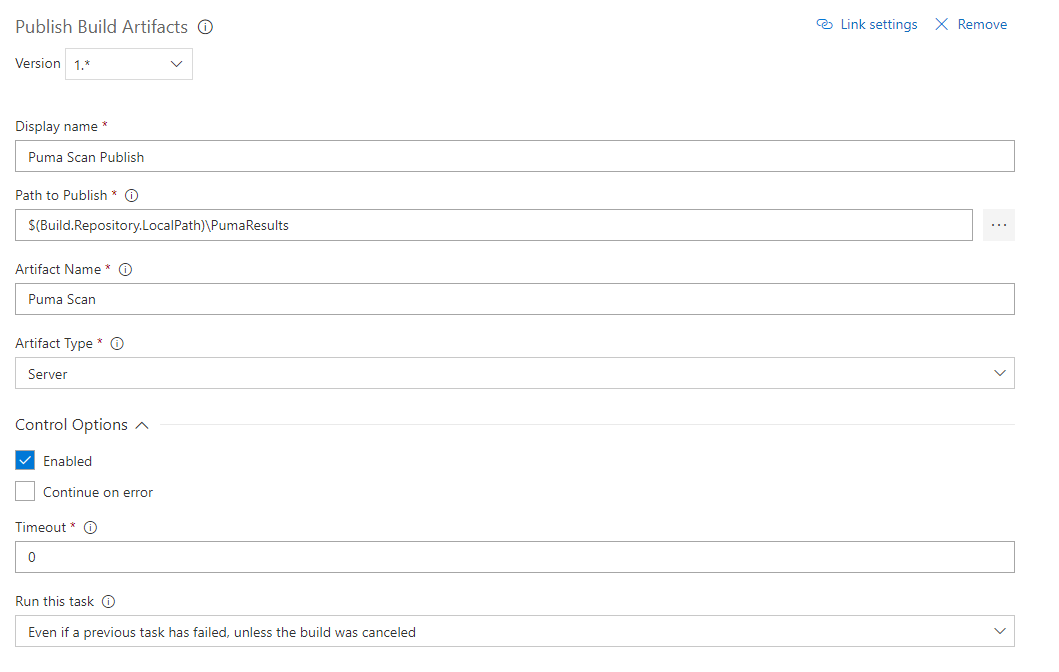Open help info for Publish Build Artifacts task
The image size is (1059, 672).
(205, 27)
